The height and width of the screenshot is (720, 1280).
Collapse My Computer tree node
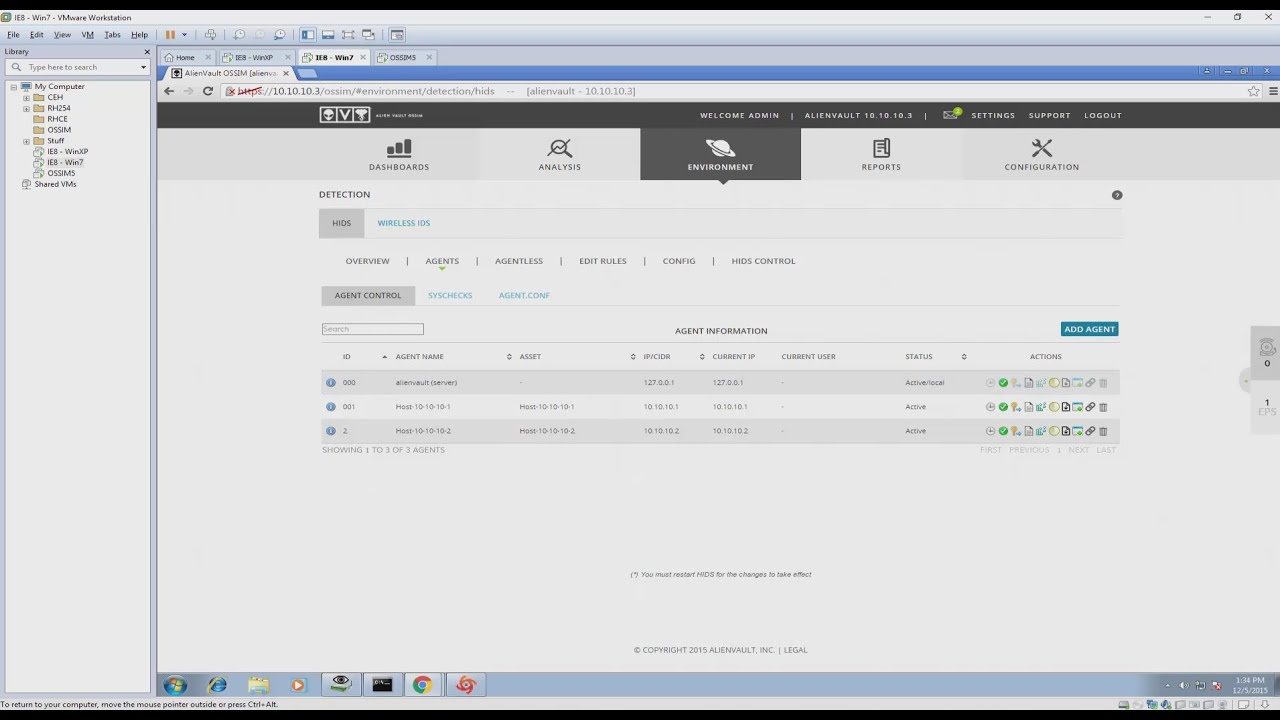[x=14, y=87]
